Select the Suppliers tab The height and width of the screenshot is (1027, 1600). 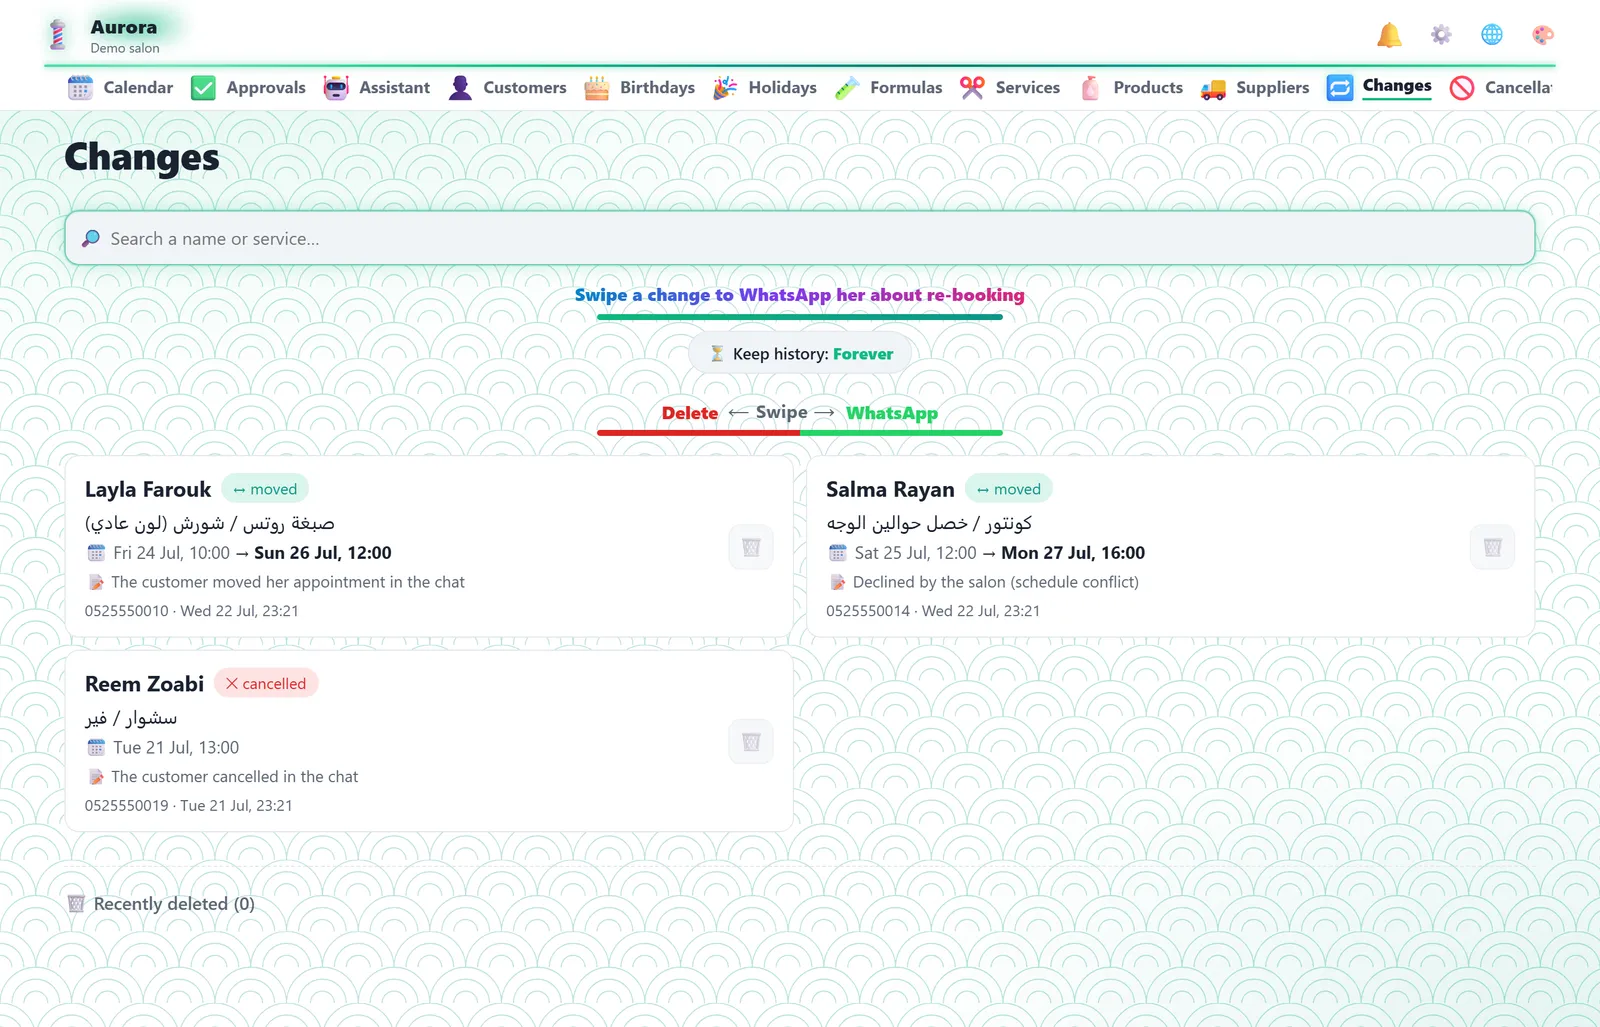pyautogui.click(x=1255, y=88)
